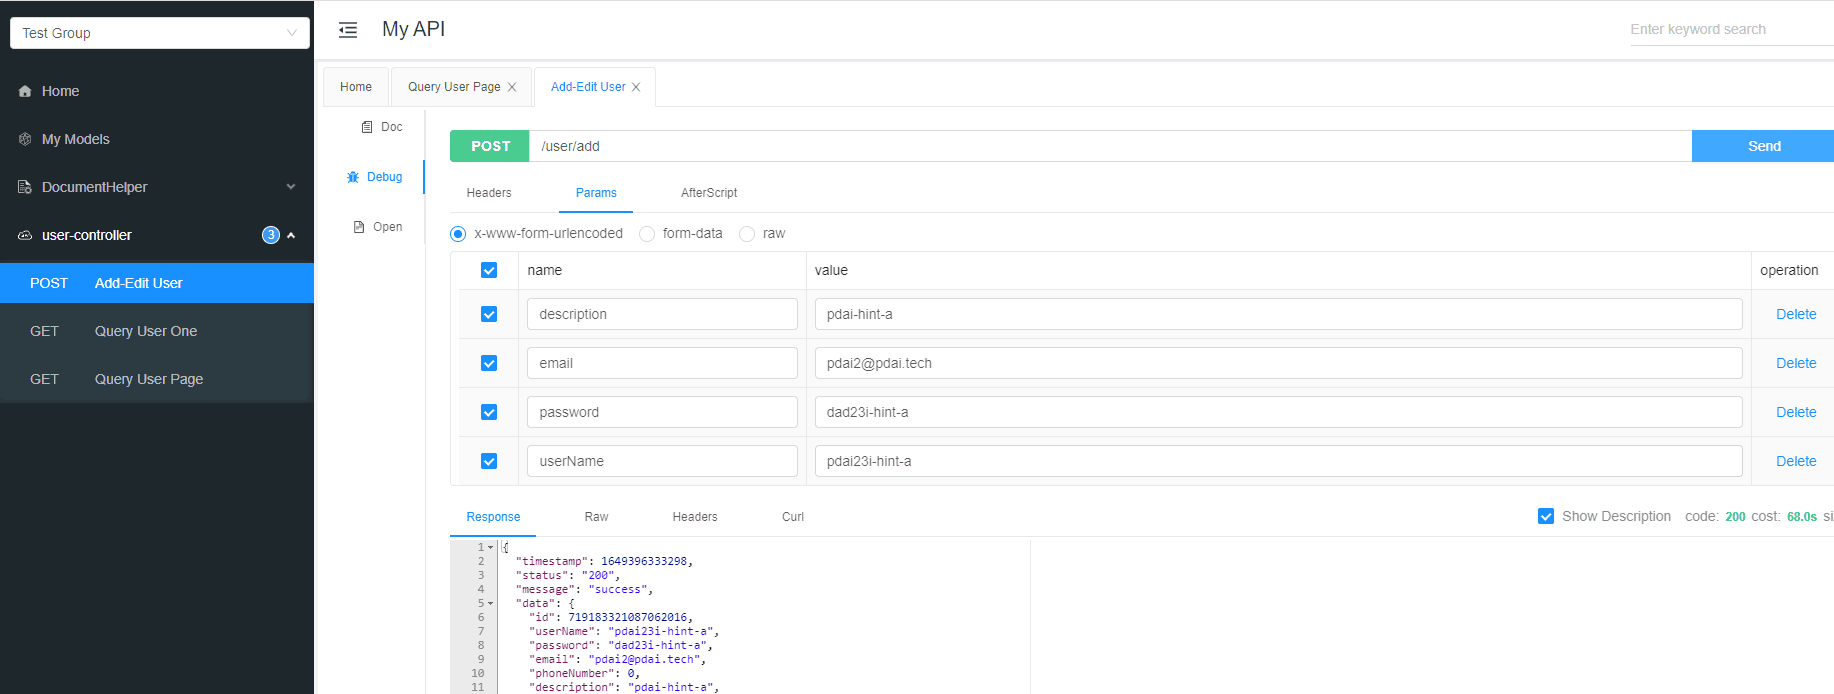Select the Debug bug icon
Screen dimensions: 1834x694
[x=353, y=177]
